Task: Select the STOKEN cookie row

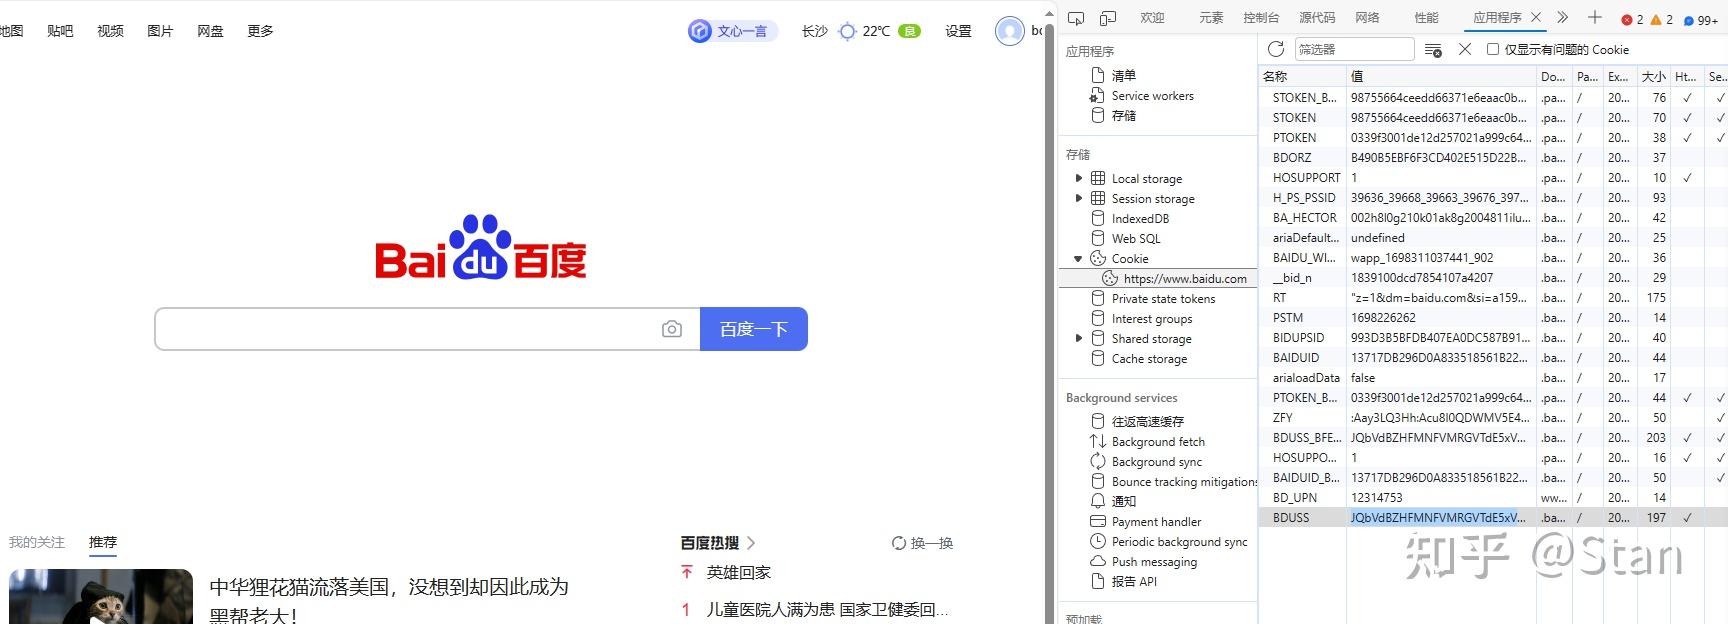Action: (x=1493, y=118)
